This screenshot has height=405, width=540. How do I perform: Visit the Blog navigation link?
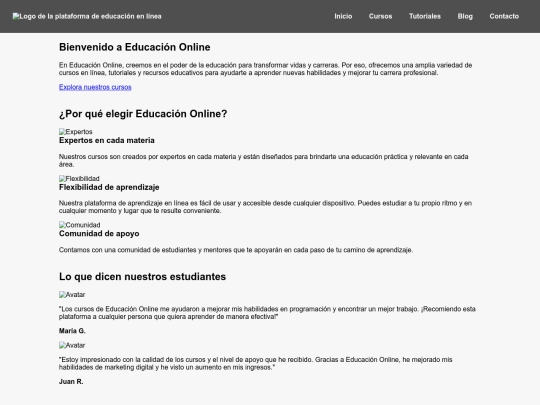click(465, 16)
